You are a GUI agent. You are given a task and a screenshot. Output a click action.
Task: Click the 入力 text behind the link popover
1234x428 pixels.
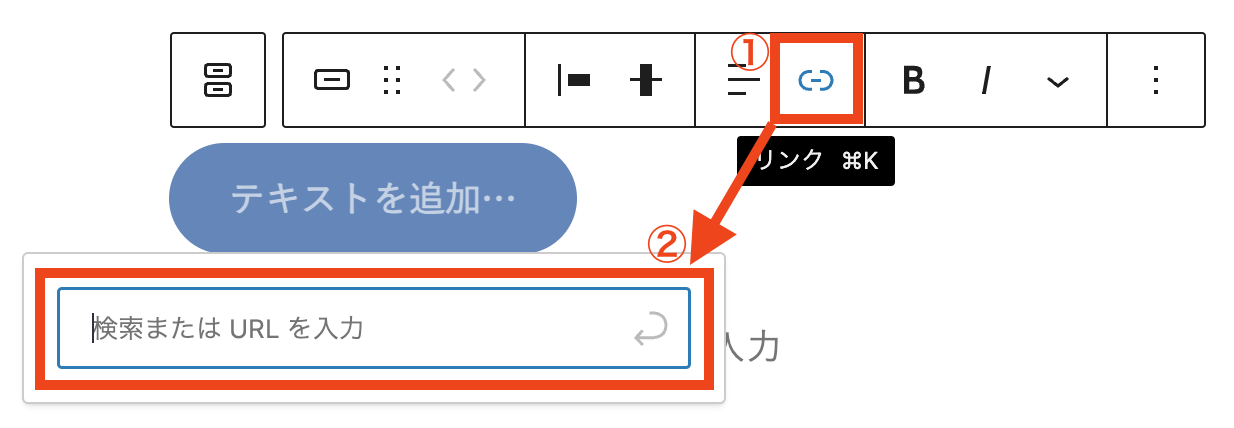[750, 348]
